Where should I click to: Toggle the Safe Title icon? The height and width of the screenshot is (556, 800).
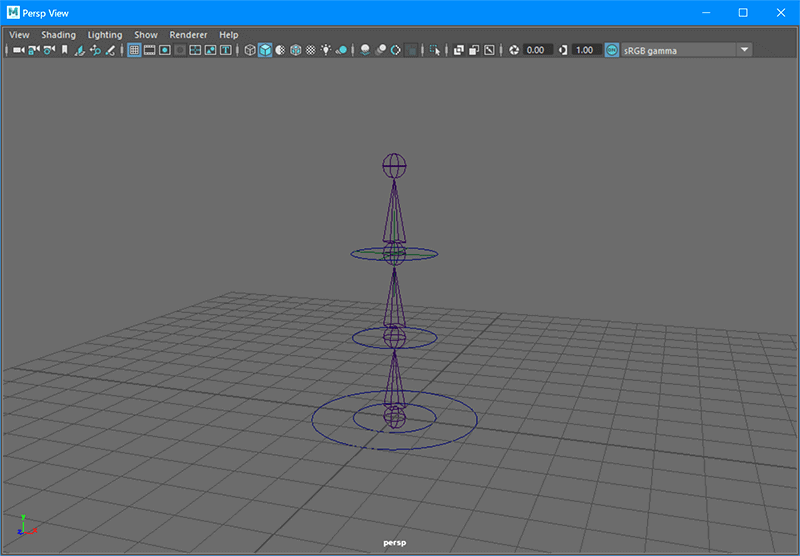coord(226,50)
